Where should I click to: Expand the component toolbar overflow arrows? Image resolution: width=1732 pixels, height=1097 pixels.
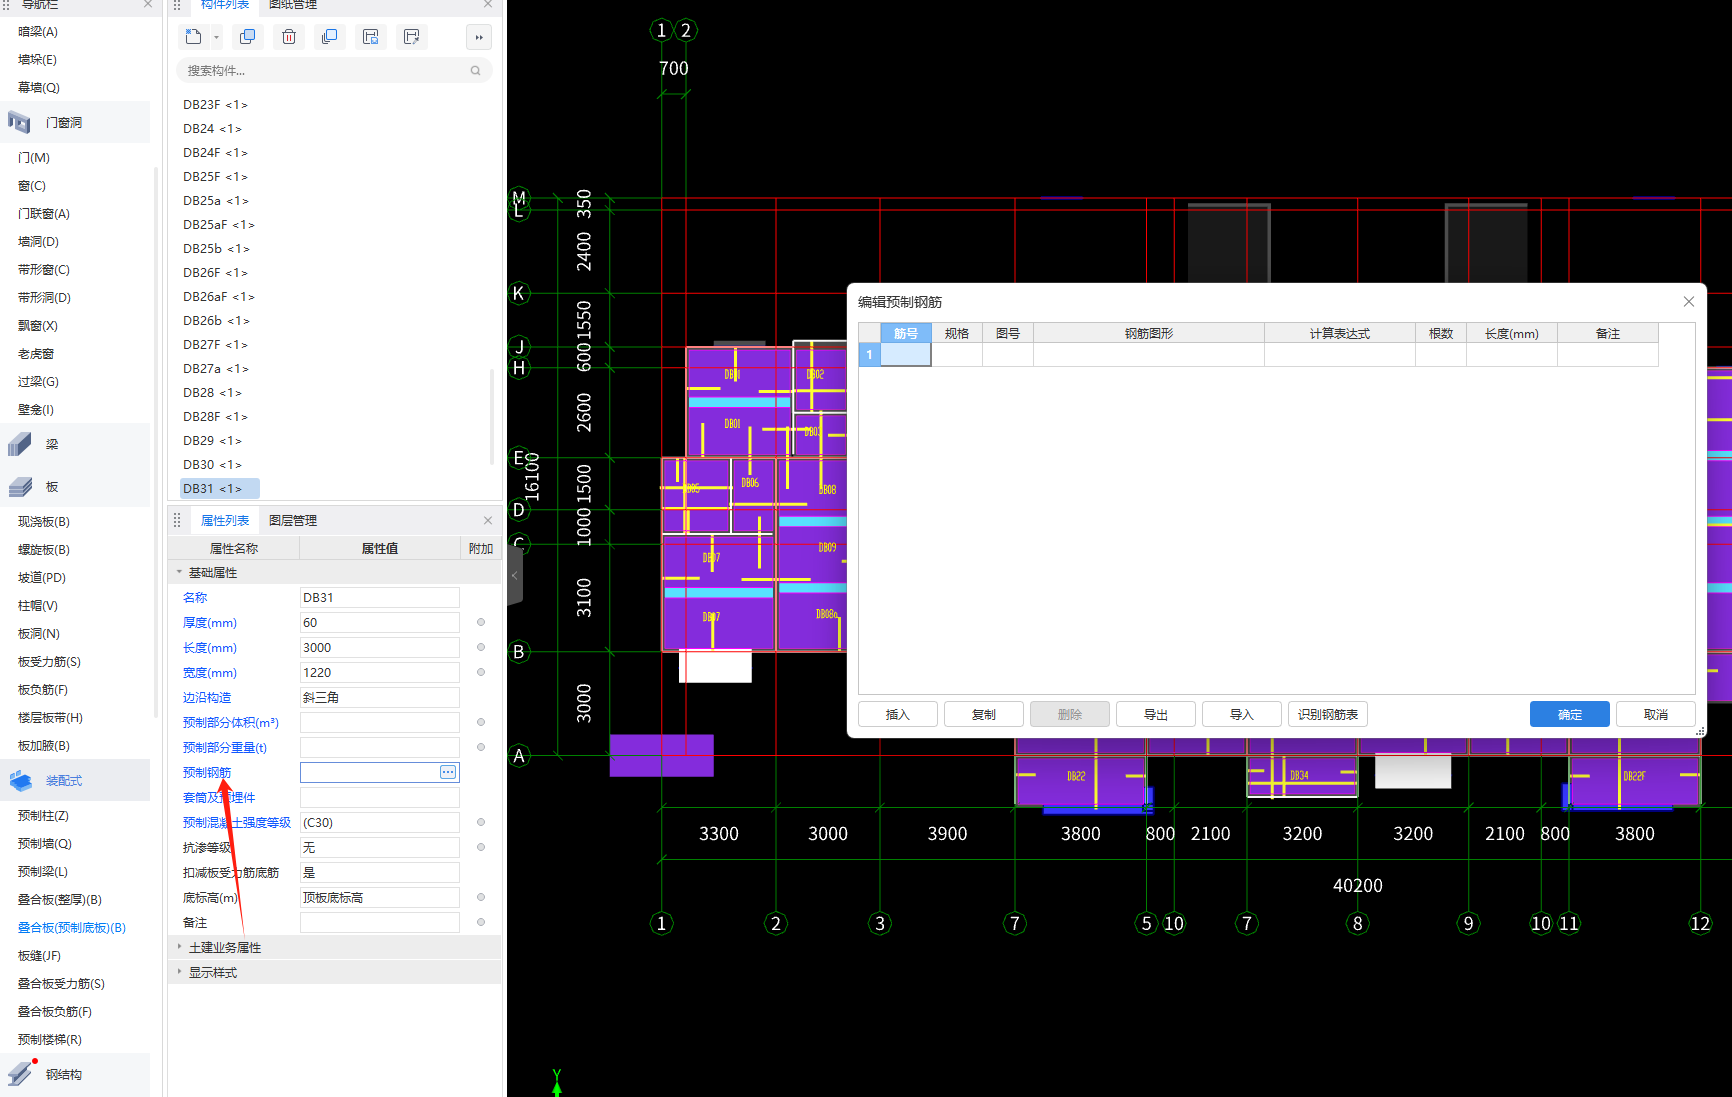point(479,38)
